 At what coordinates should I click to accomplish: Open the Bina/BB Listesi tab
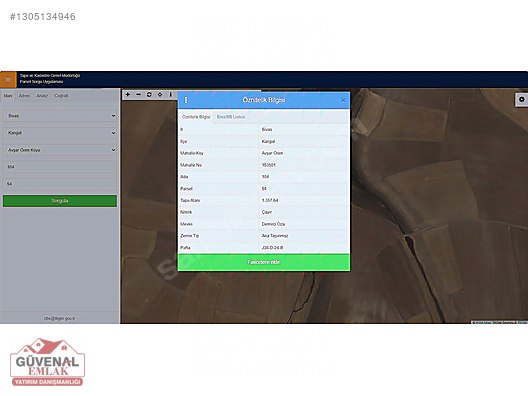coord(231,117)
